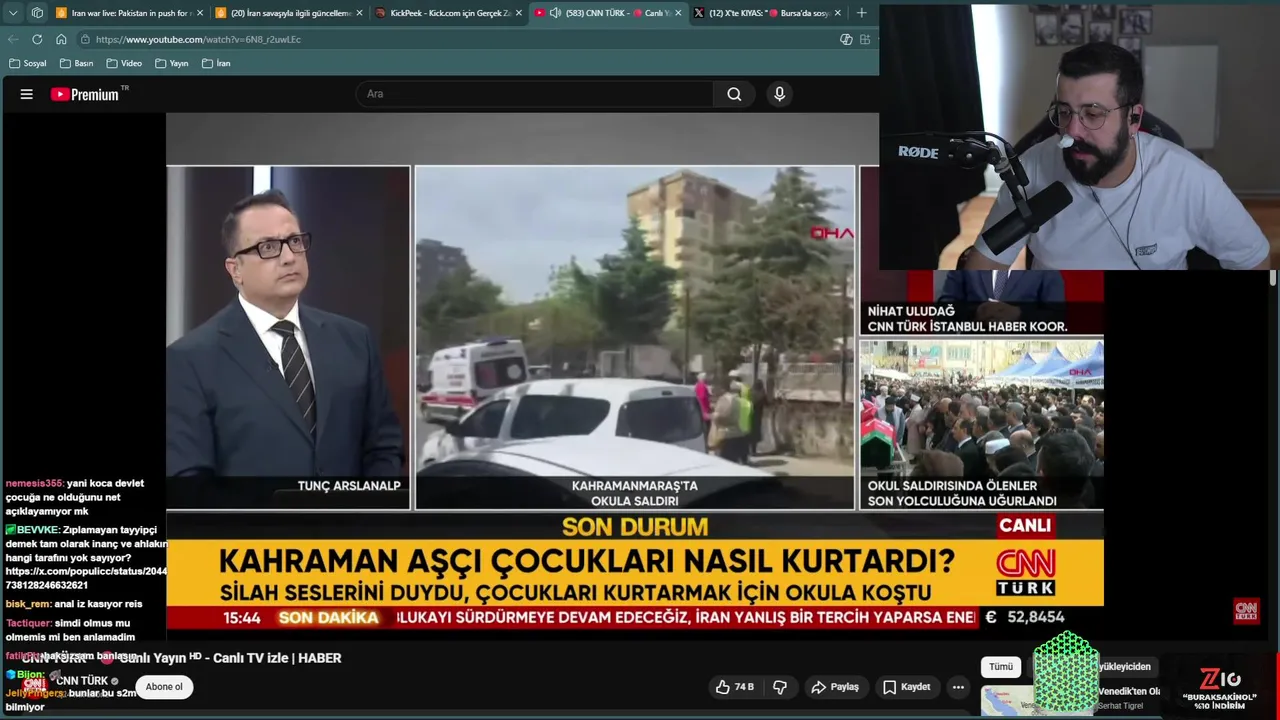Open more actions three-dot menu

pyautogui.click(x=958, y=687)
